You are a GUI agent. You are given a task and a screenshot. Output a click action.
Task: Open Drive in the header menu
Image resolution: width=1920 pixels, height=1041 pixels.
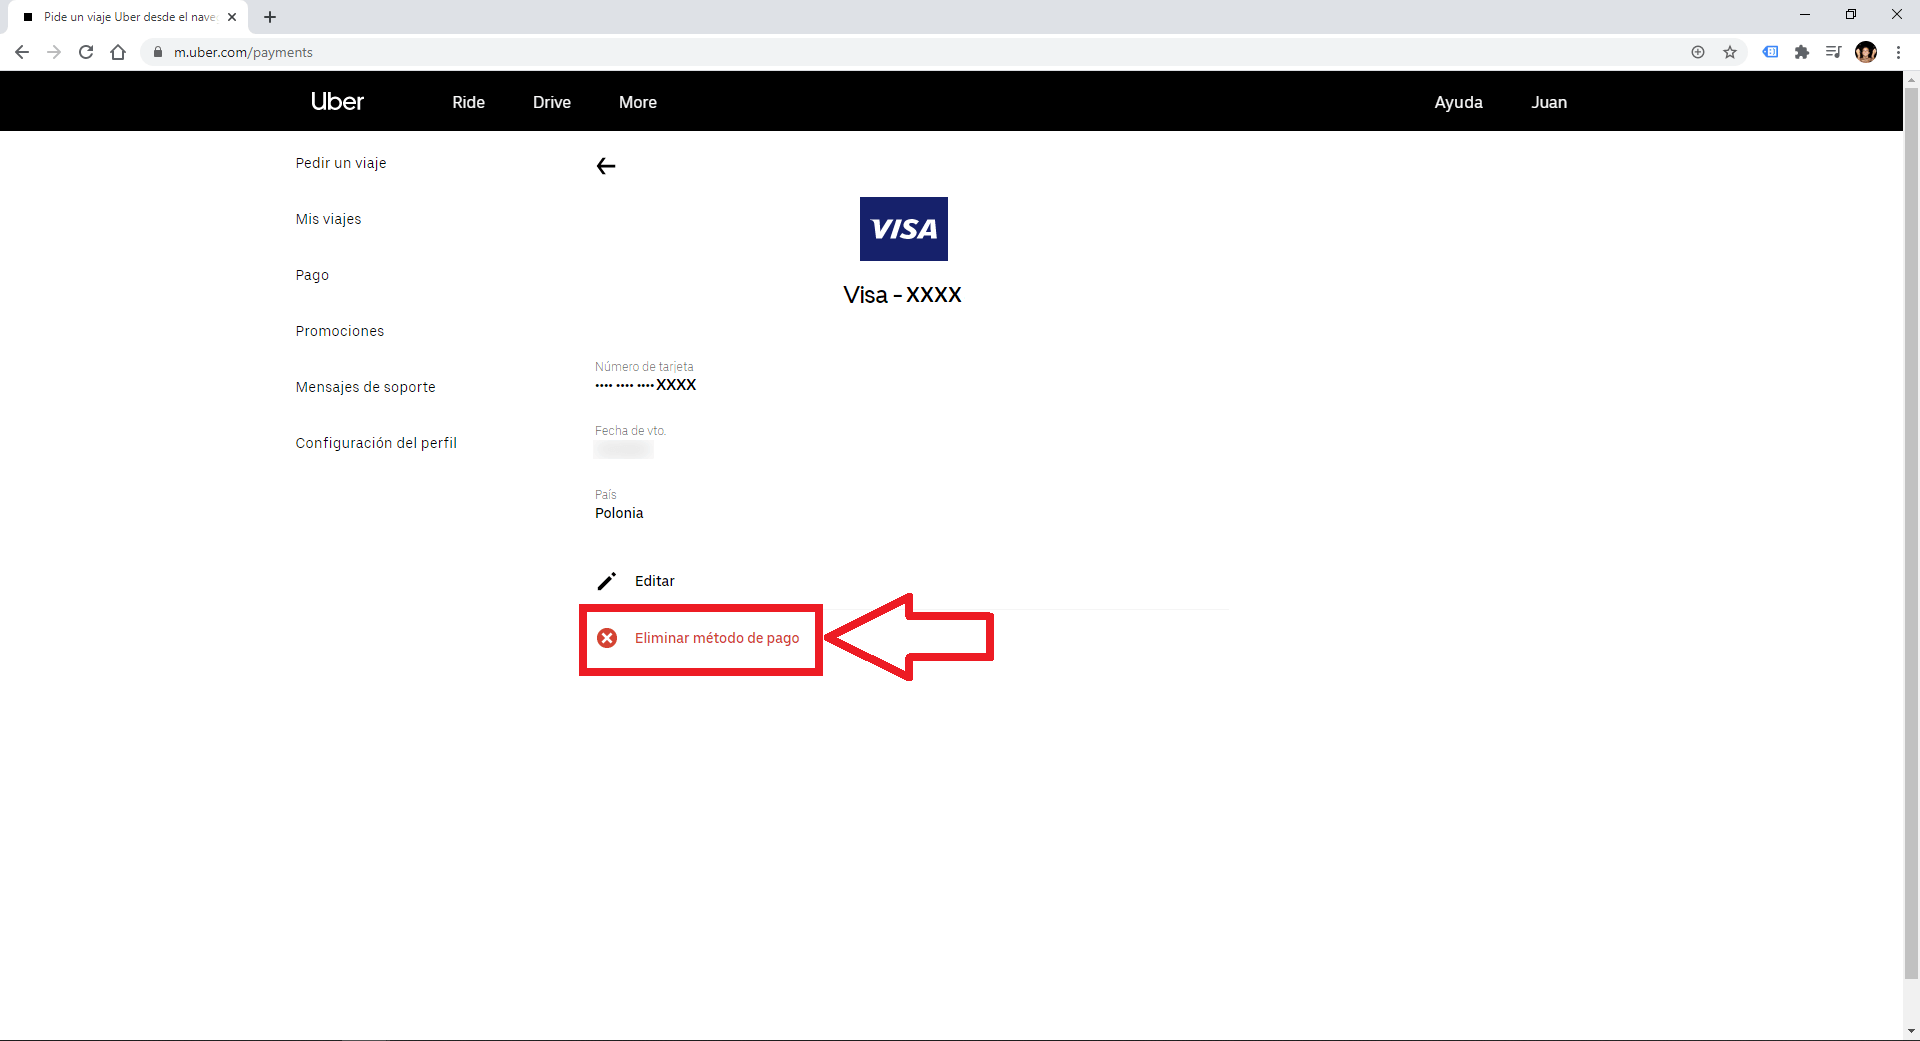click(x=552, y=102)
